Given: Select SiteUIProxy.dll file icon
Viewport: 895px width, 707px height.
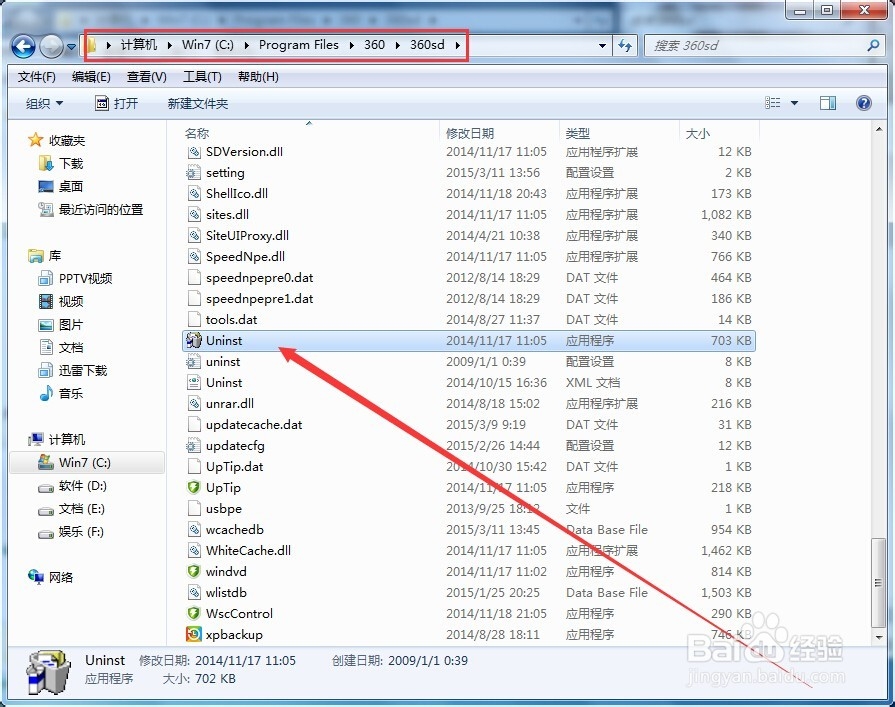Looking at the screenshot, I should [x=194, y=236].
